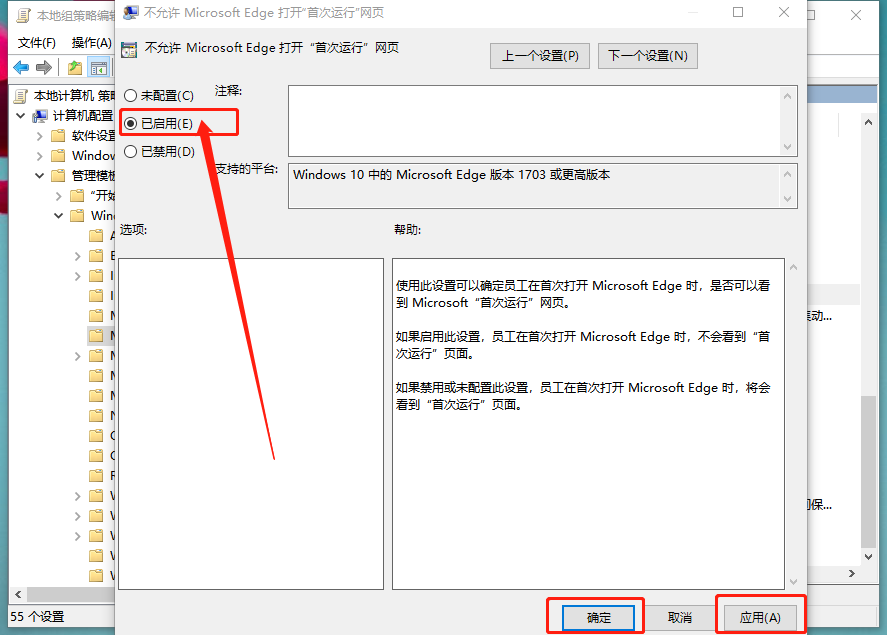Click the 应用(A) button
Viewport: 887px width, 635px height.
(x=760, y=617)
